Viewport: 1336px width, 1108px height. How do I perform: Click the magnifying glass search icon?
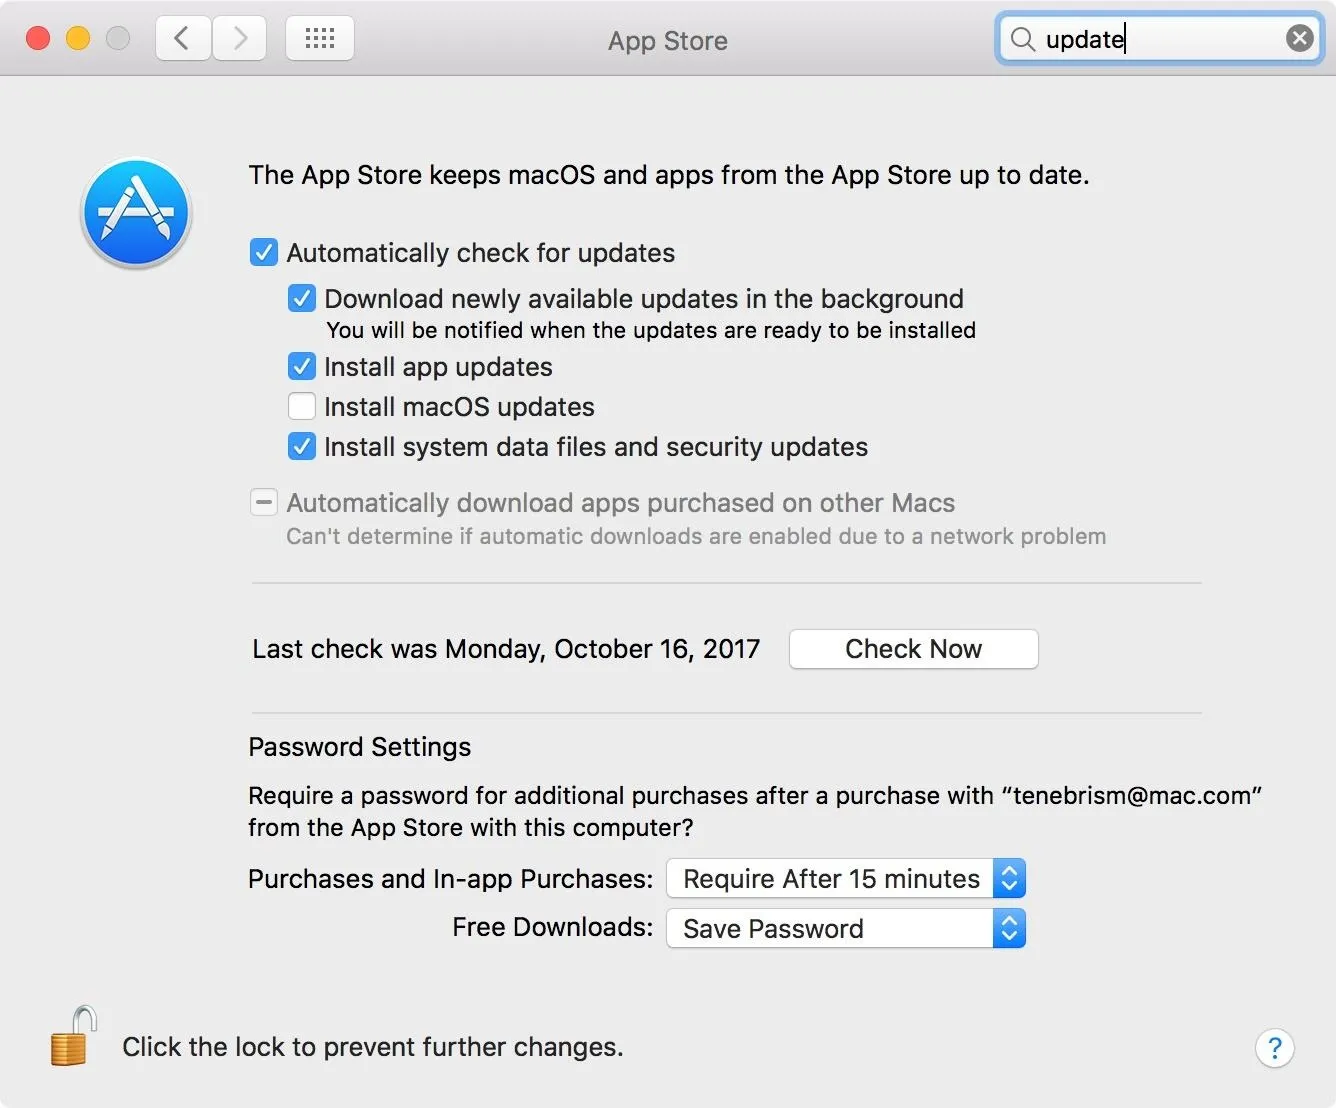click(x=1022, y=39)
